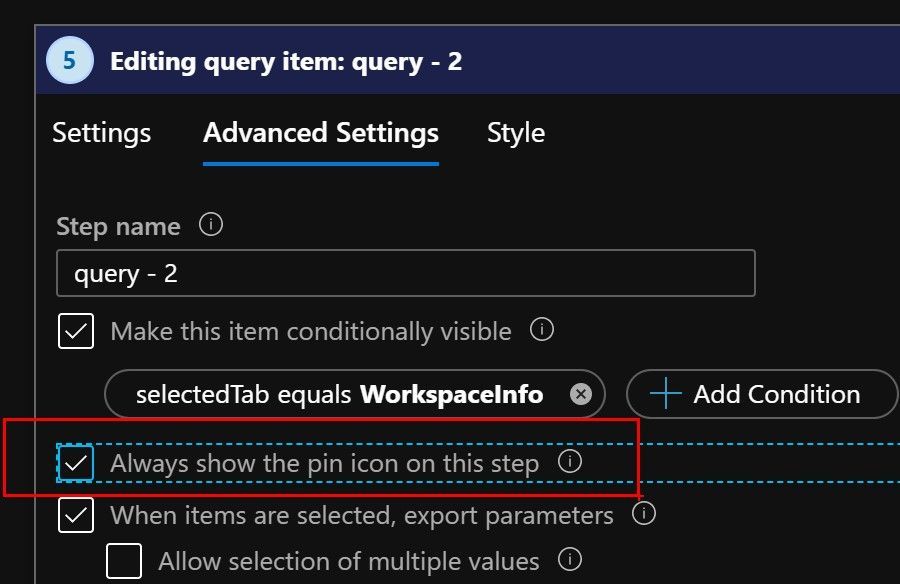Uncheck Make this item conditionally visible
Viewport: 900px width, 584px height.
click(x=76, y=331)
